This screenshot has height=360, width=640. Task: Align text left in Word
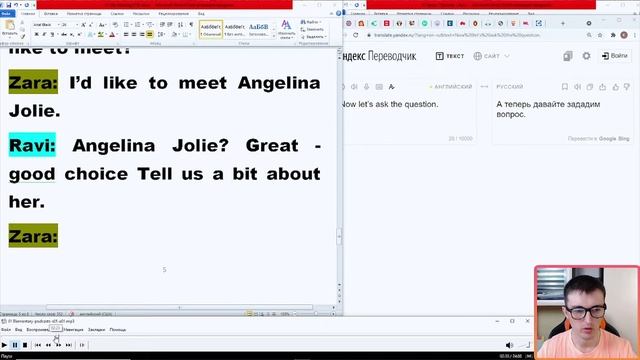coord(126,34)
